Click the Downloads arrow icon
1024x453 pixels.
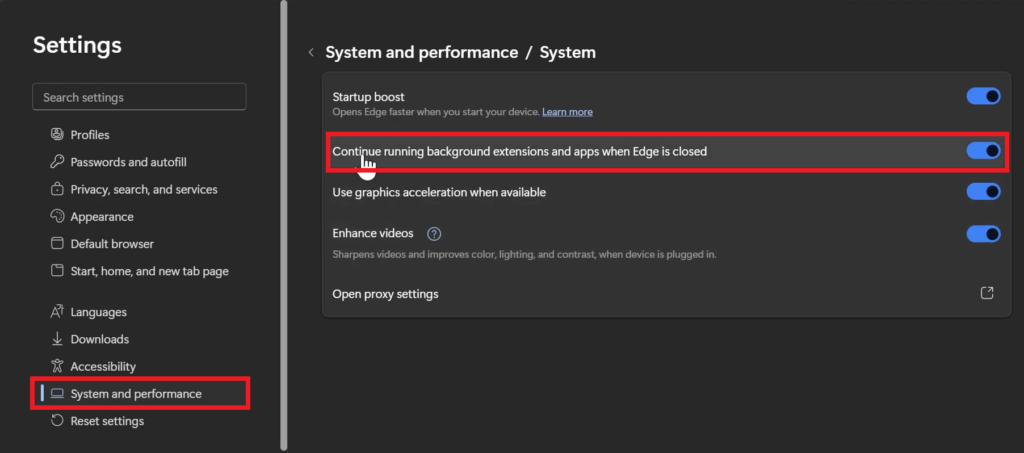(57, 339)
